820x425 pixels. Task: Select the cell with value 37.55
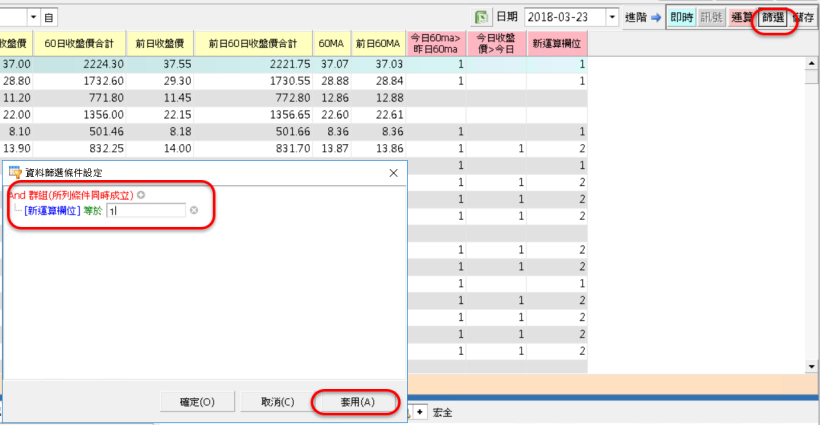click(x=160, y=64)
